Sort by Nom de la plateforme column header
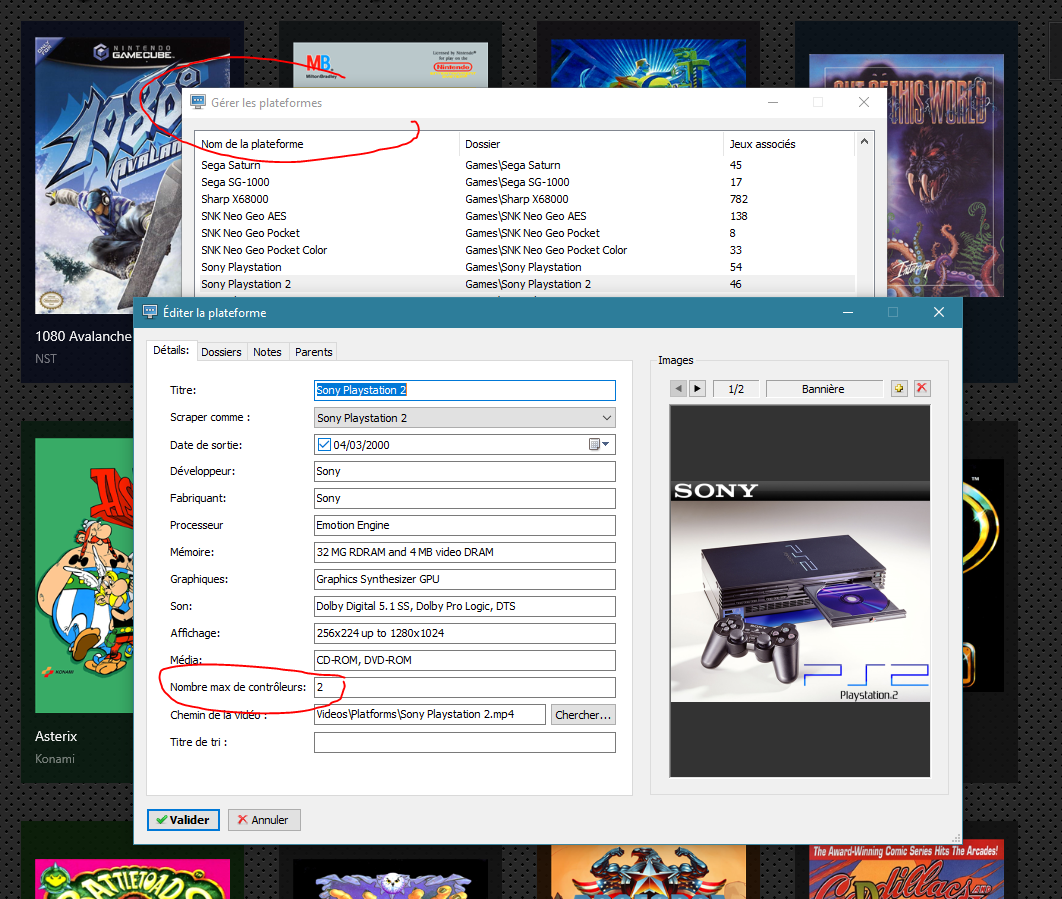The width and height of the screenshot is (1062, 899). 327,144
